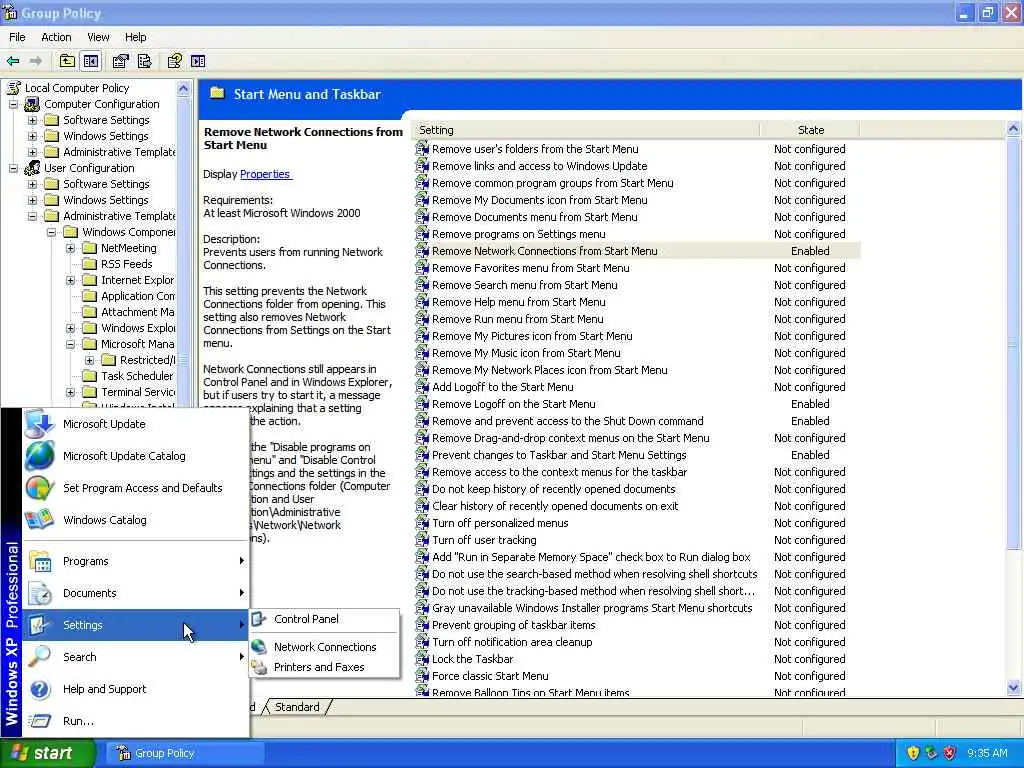
Task: Select Task Scheduler folder in tree
Action: tap(128, 376)
